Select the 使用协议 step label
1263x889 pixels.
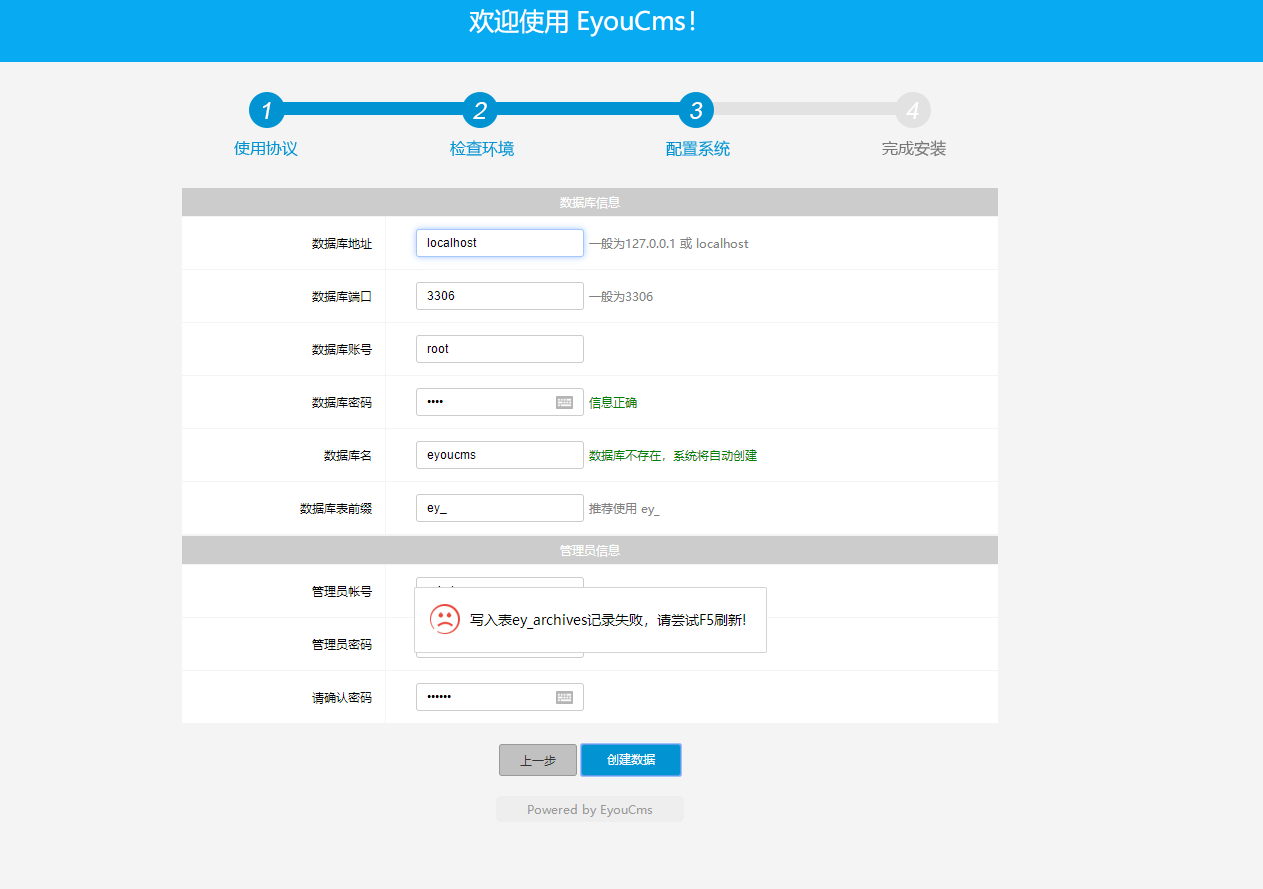click(x=266, y=149)
